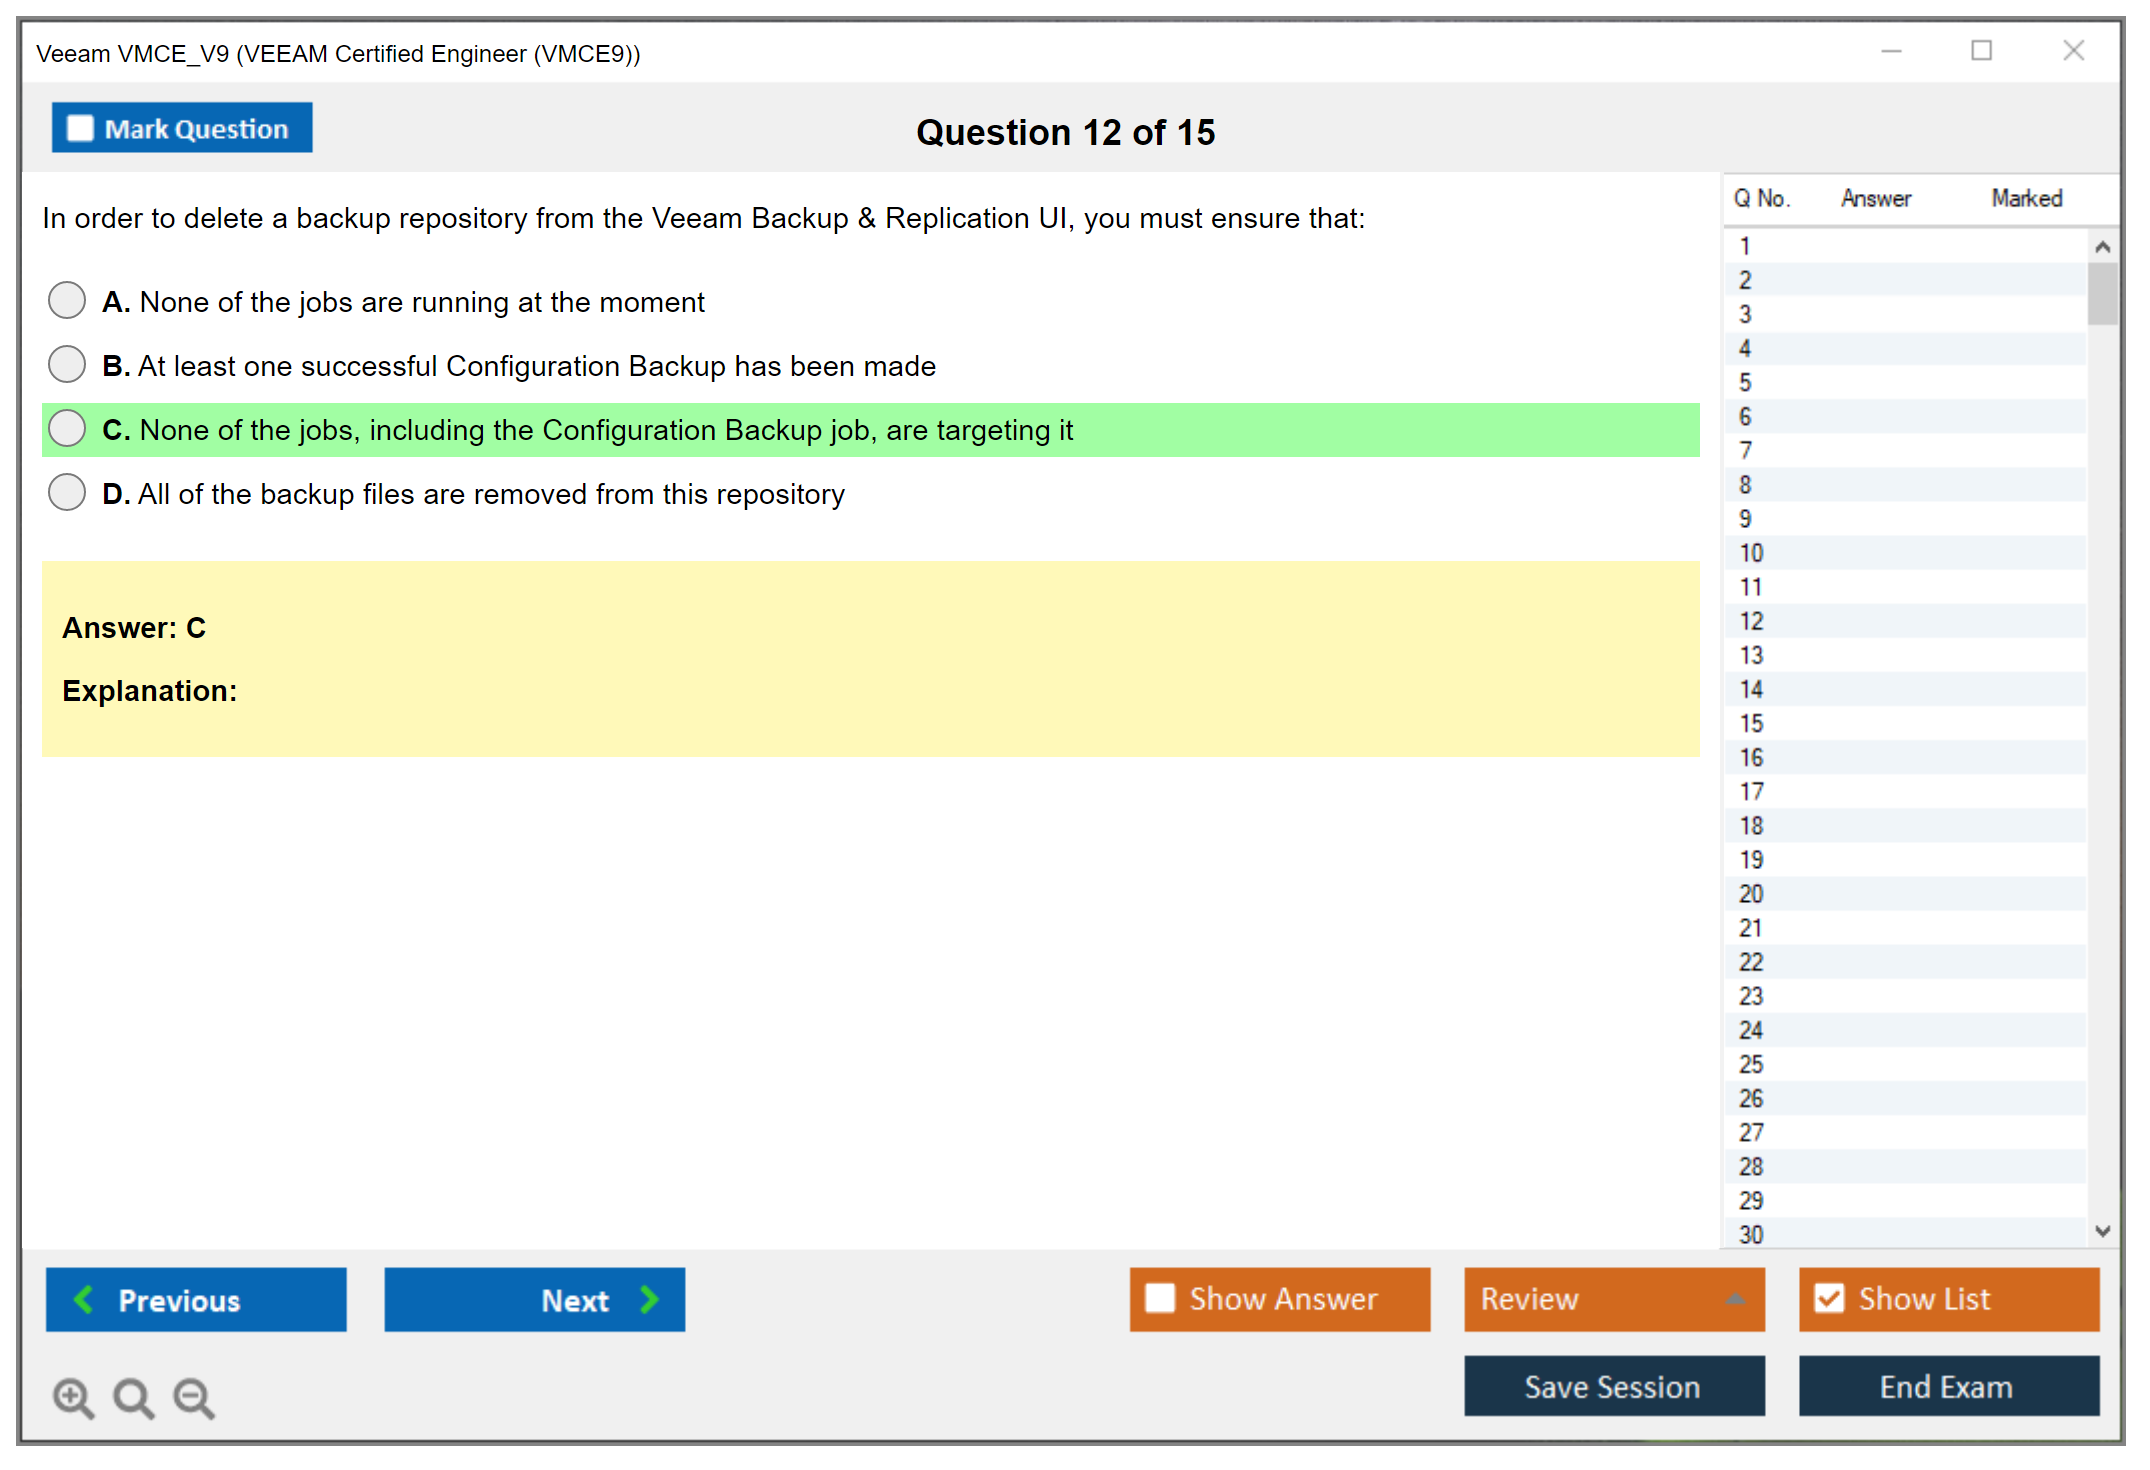
Task: Click the End Exam button
Action: (x=1947, y=1386)
